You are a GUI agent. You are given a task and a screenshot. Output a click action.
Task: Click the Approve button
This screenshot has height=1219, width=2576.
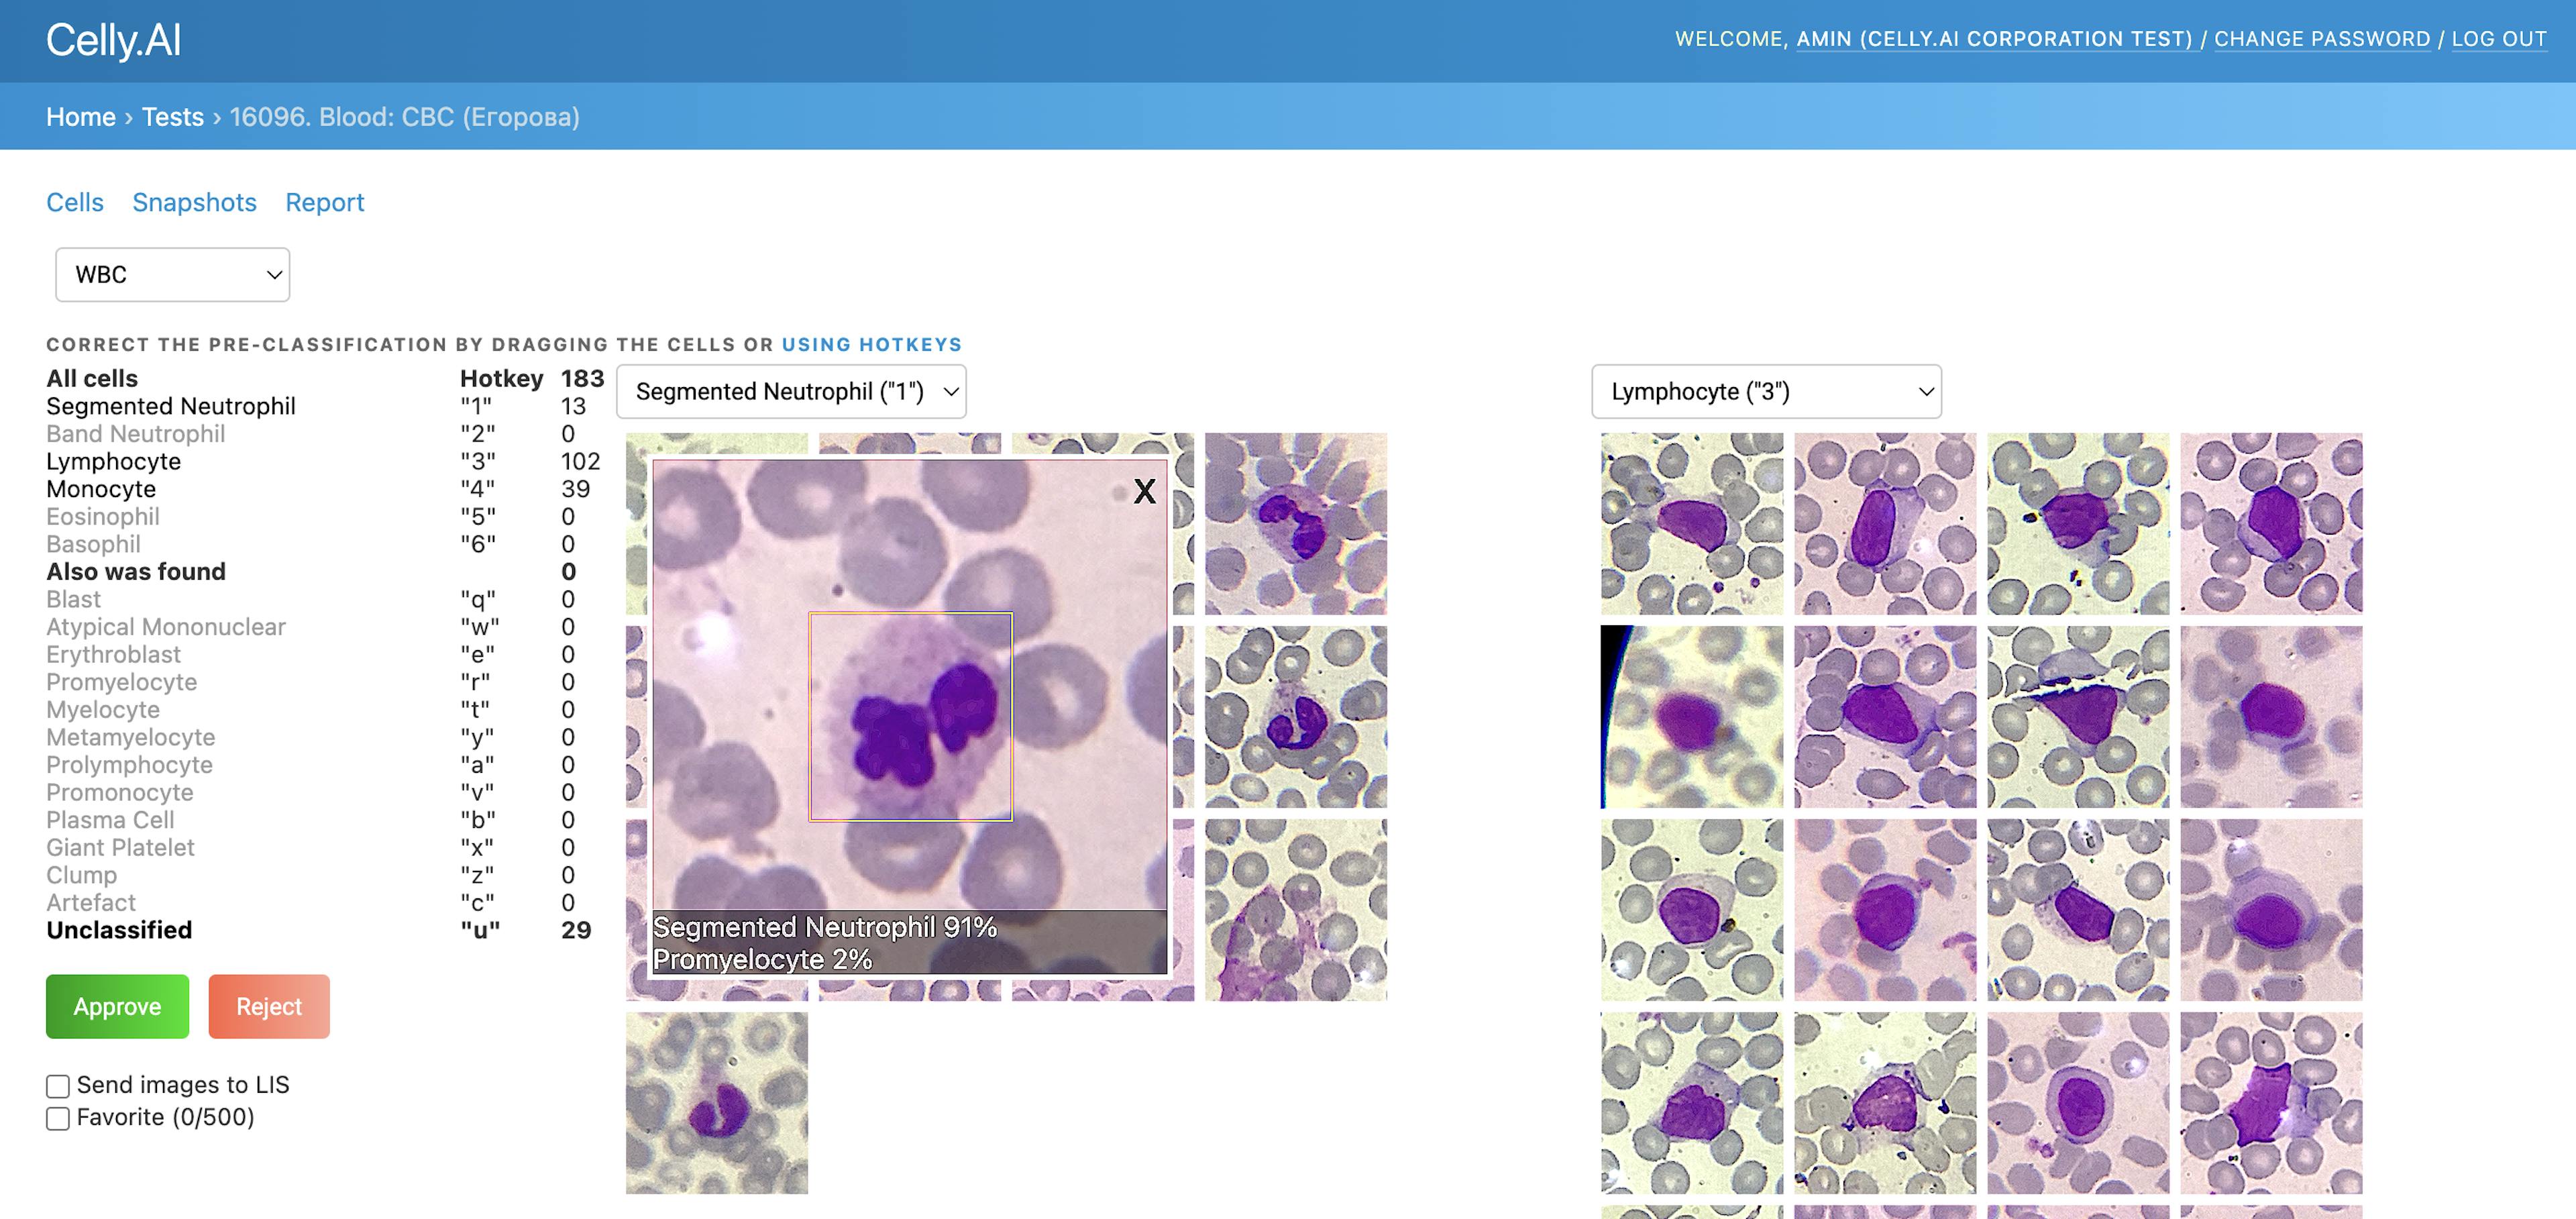tap(117, 1006)
